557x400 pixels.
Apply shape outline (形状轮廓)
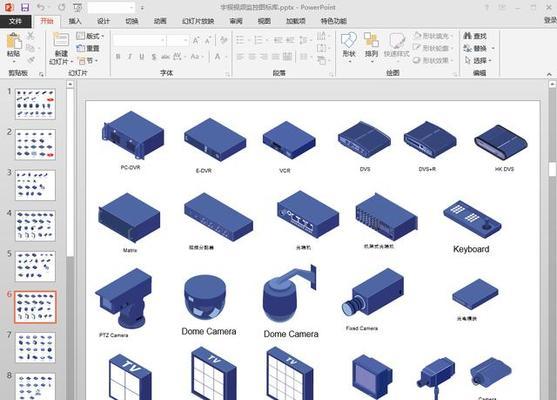click(x=433, y=48)
